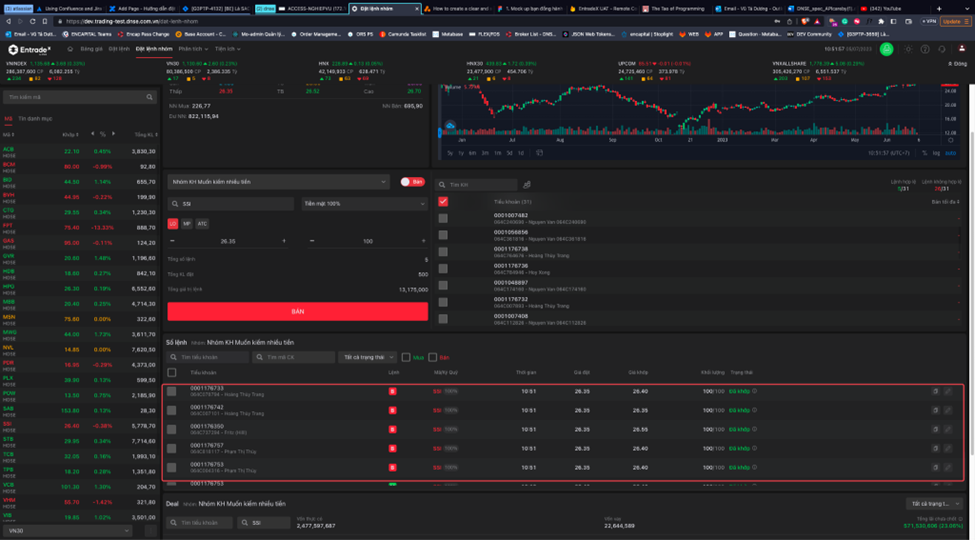975x540 pixels.
Task: Click edit pencil on order 0001176733
Action: 948,391
